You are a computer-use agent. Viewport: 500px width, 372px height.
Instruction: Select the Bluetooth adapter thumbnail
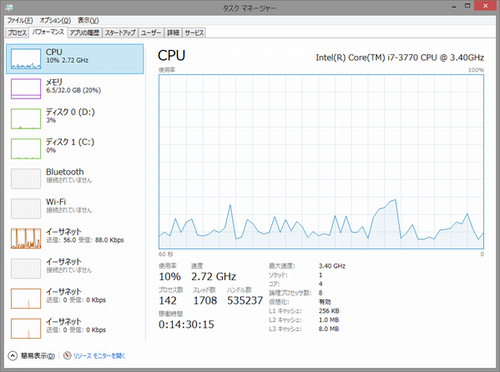click(26, 179)
